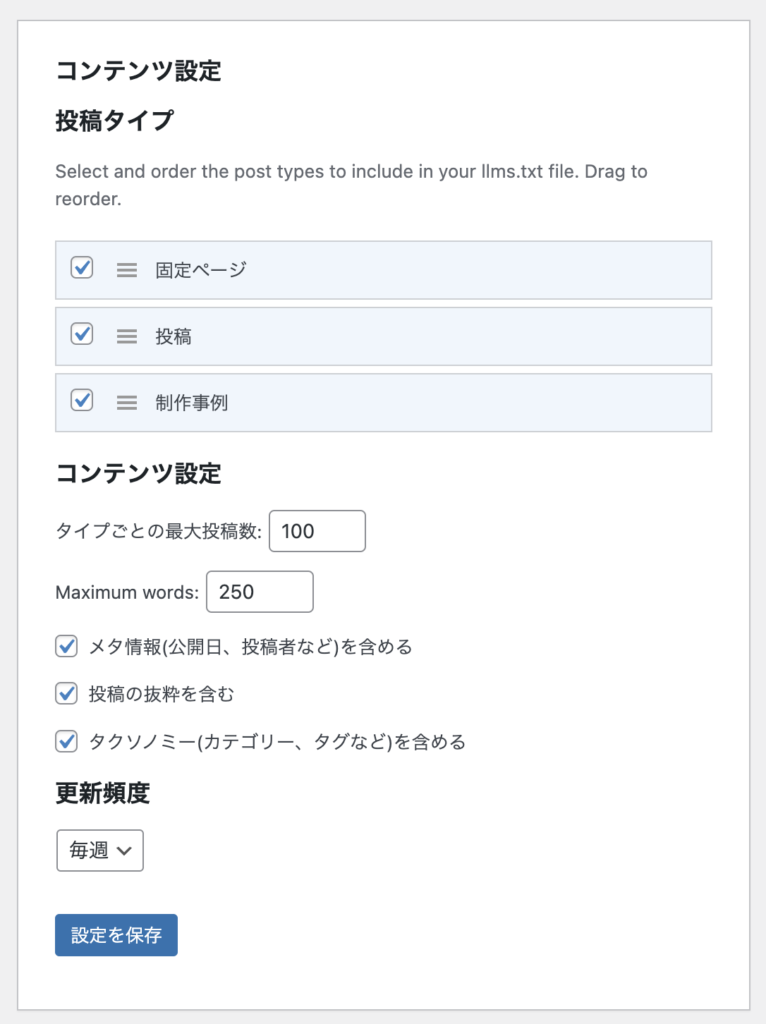Focus the Maximum words field with 250
Viewport: 766px width, 1024px height.
(x=260, y=592)
